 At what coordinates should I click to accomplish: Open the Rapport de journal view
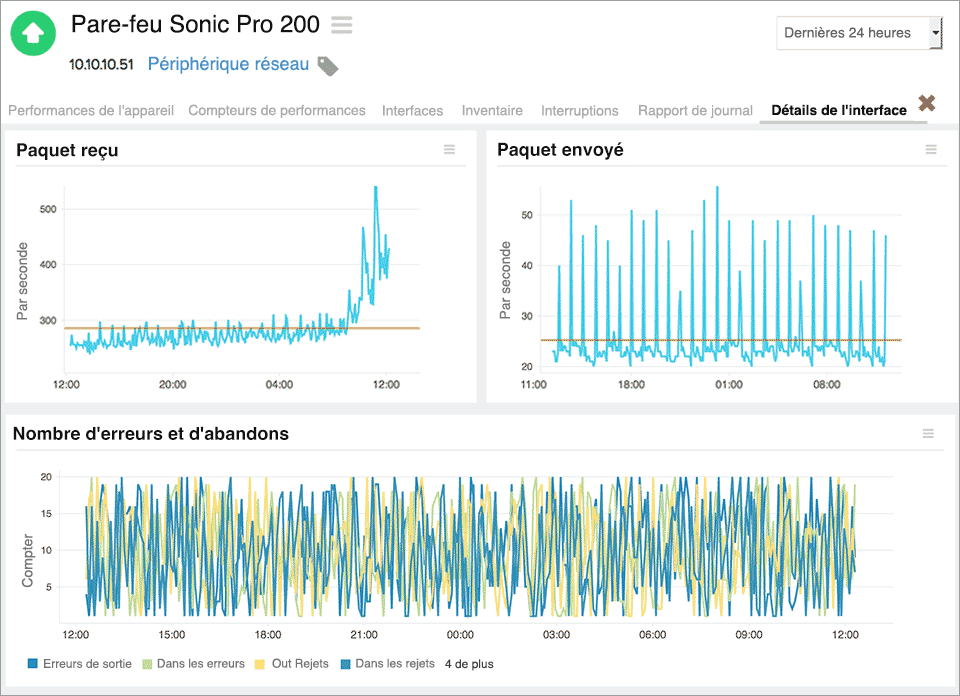[694, 111]
